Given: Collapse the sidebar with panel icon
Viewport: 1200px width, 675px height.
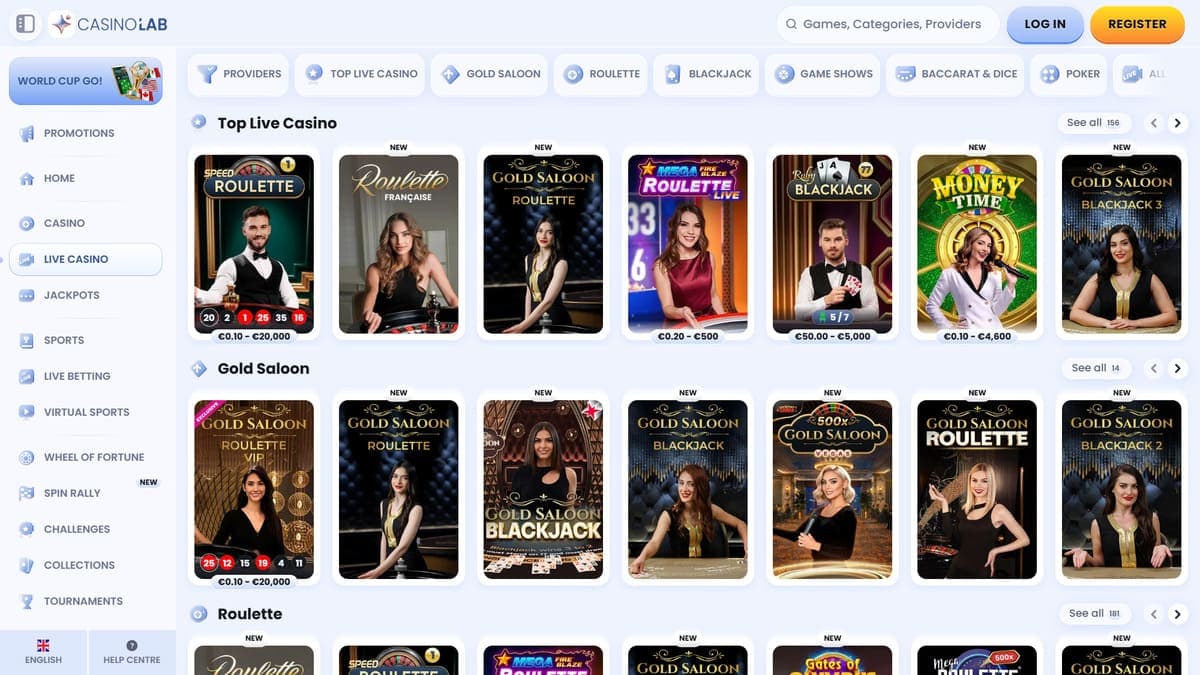Looking at the screenshot, I should [26, 24].
